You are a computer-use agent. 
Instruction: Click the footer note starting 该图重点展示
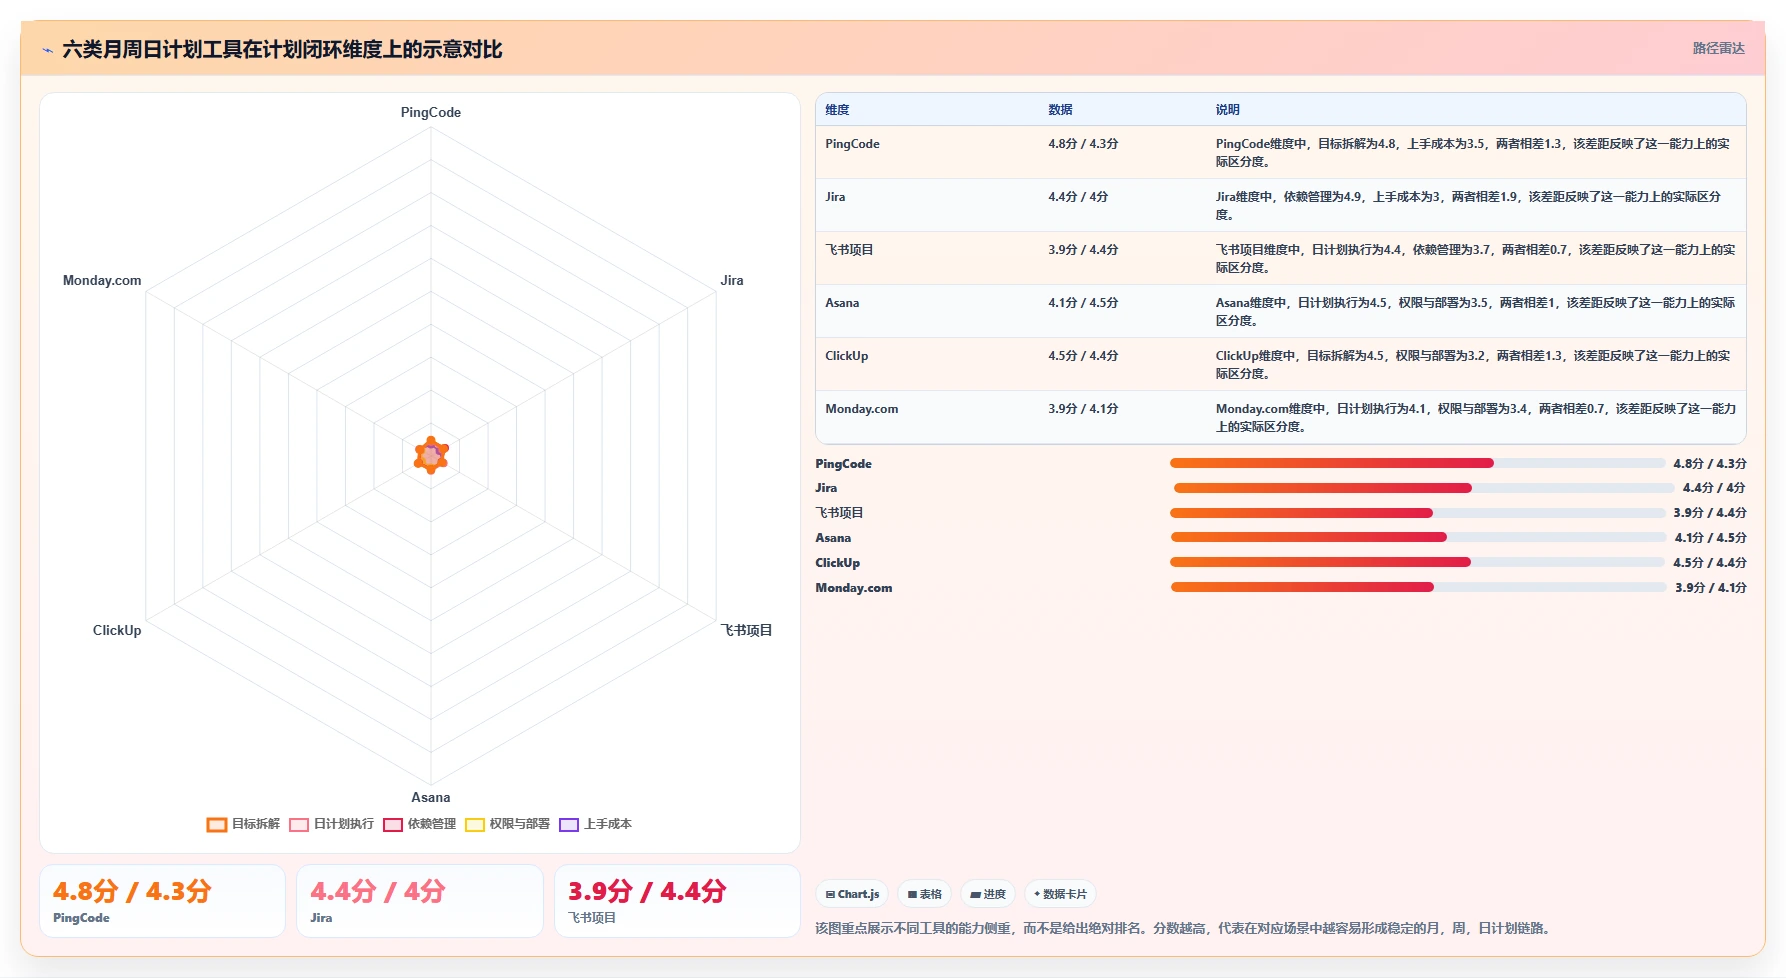tap(1185, 928)
